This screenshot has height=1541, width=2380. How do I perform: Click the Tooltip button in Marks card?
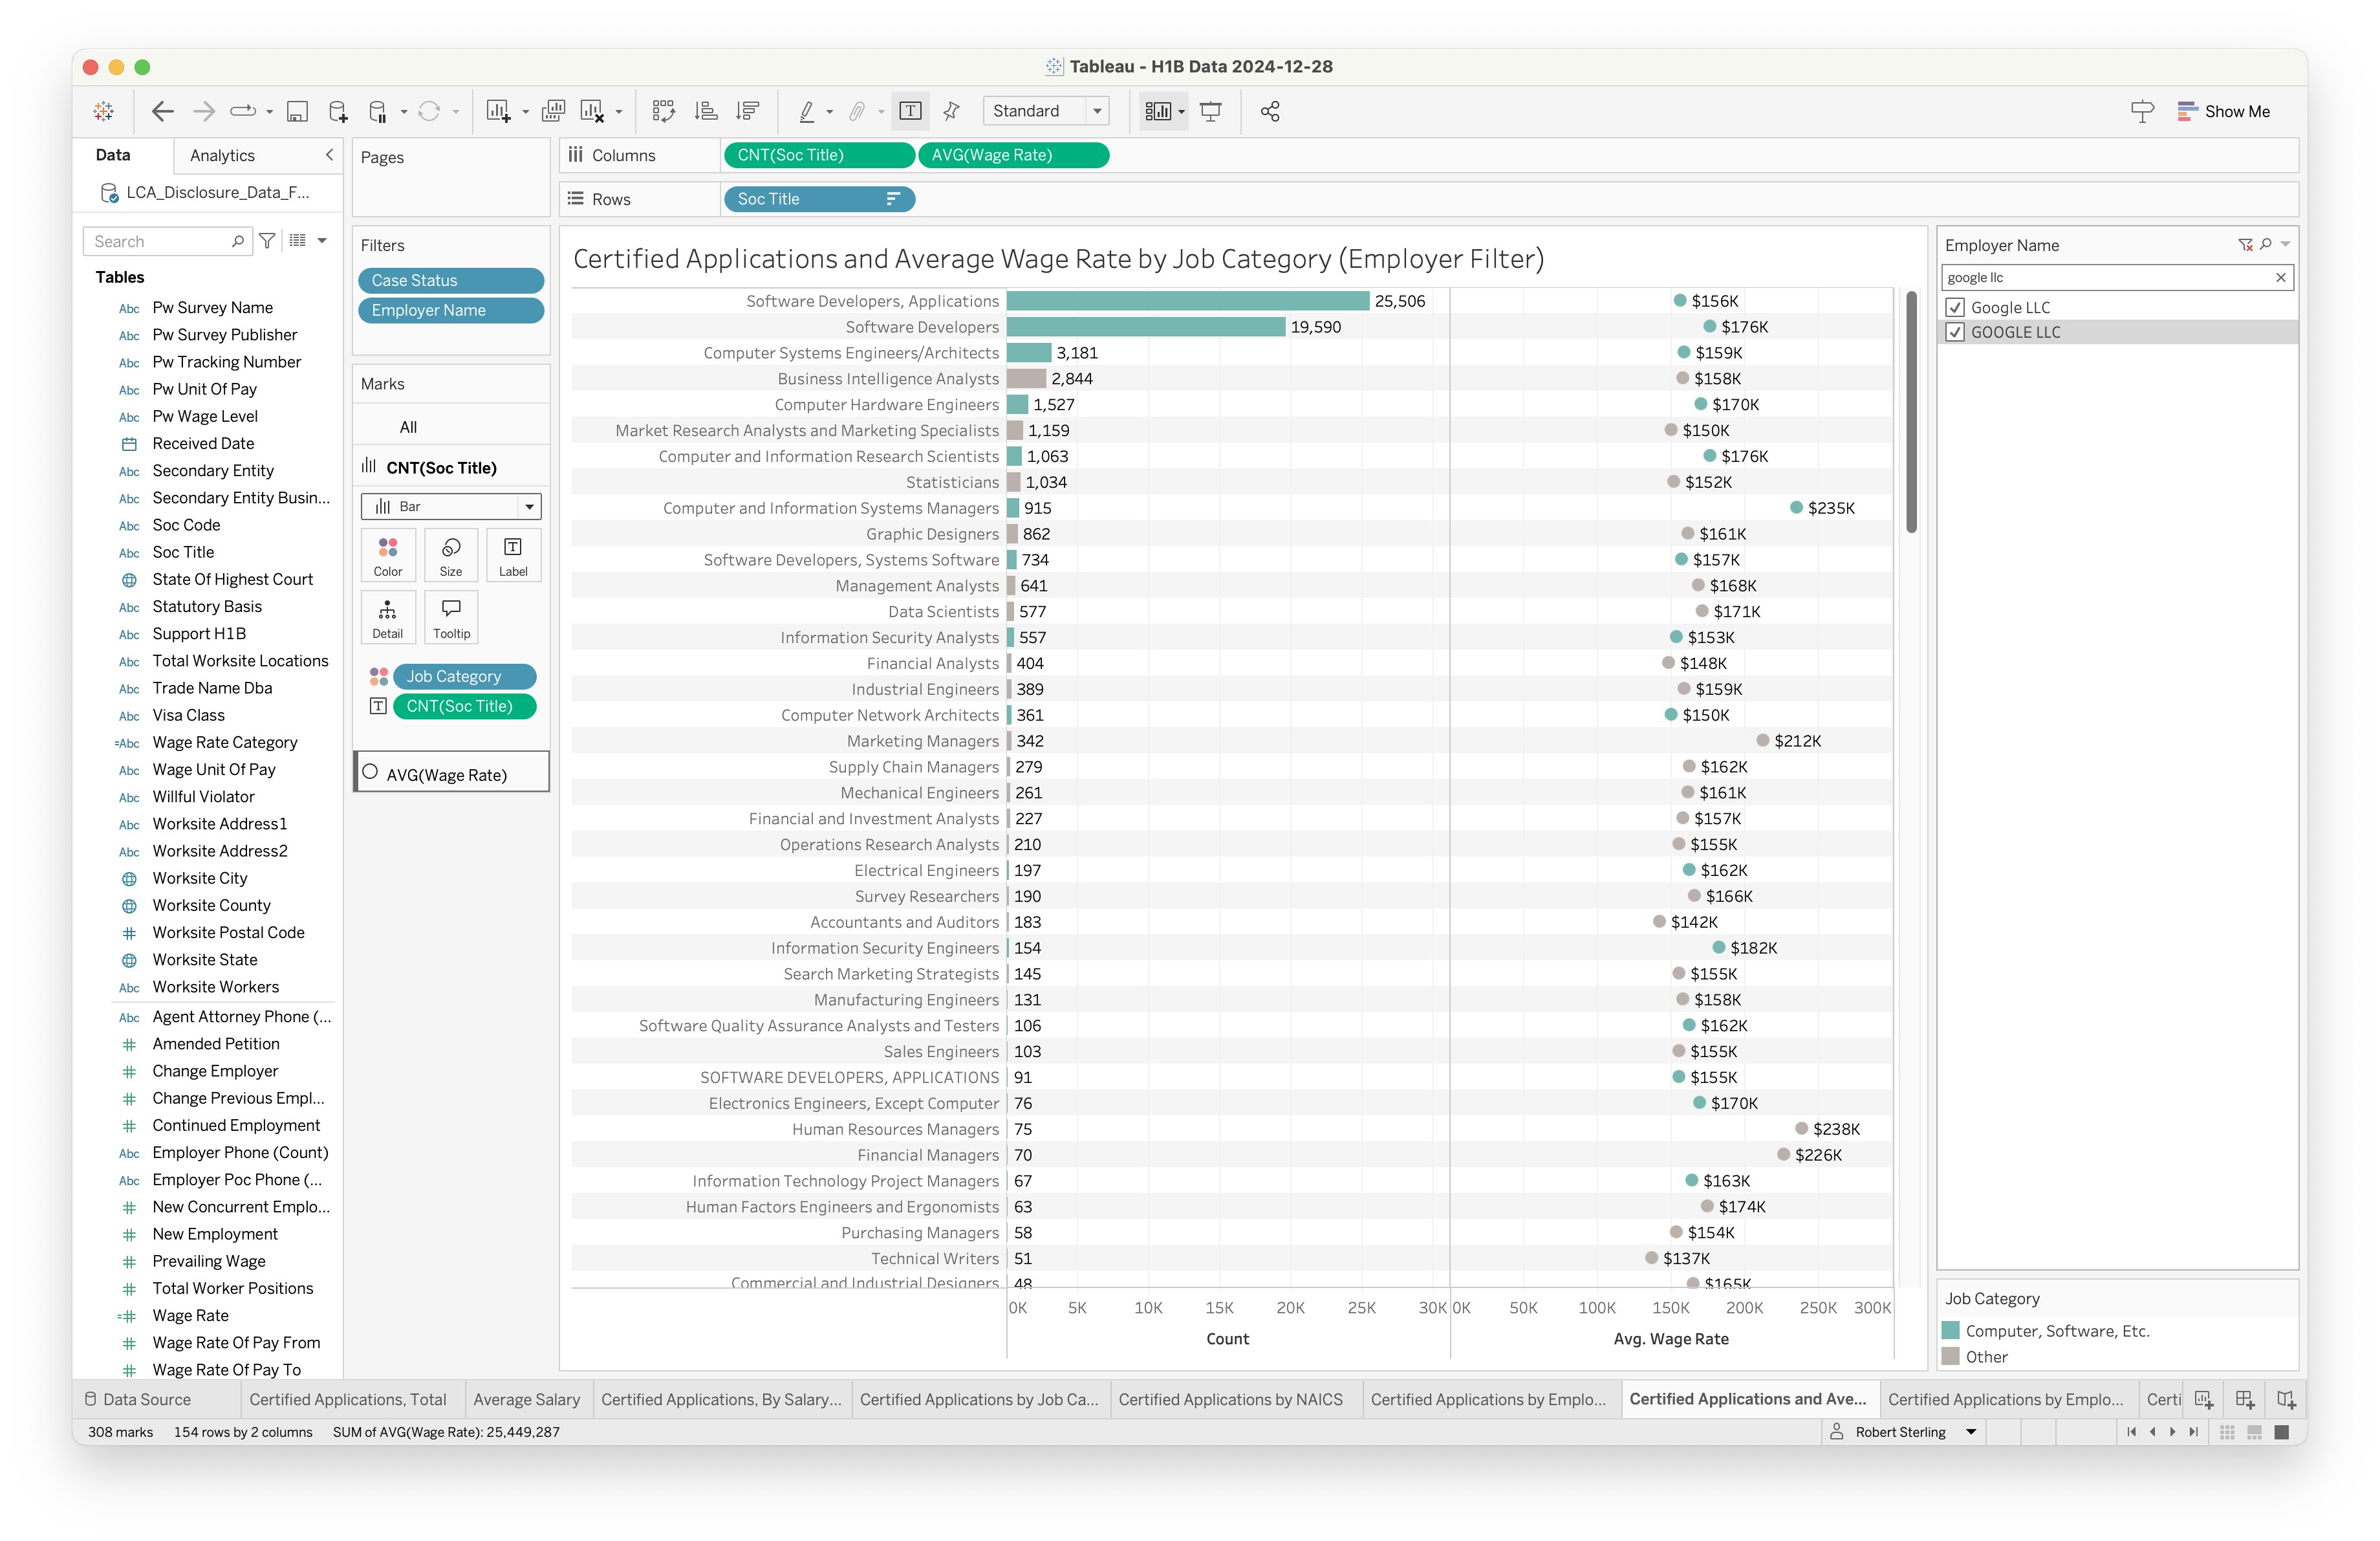451,617
